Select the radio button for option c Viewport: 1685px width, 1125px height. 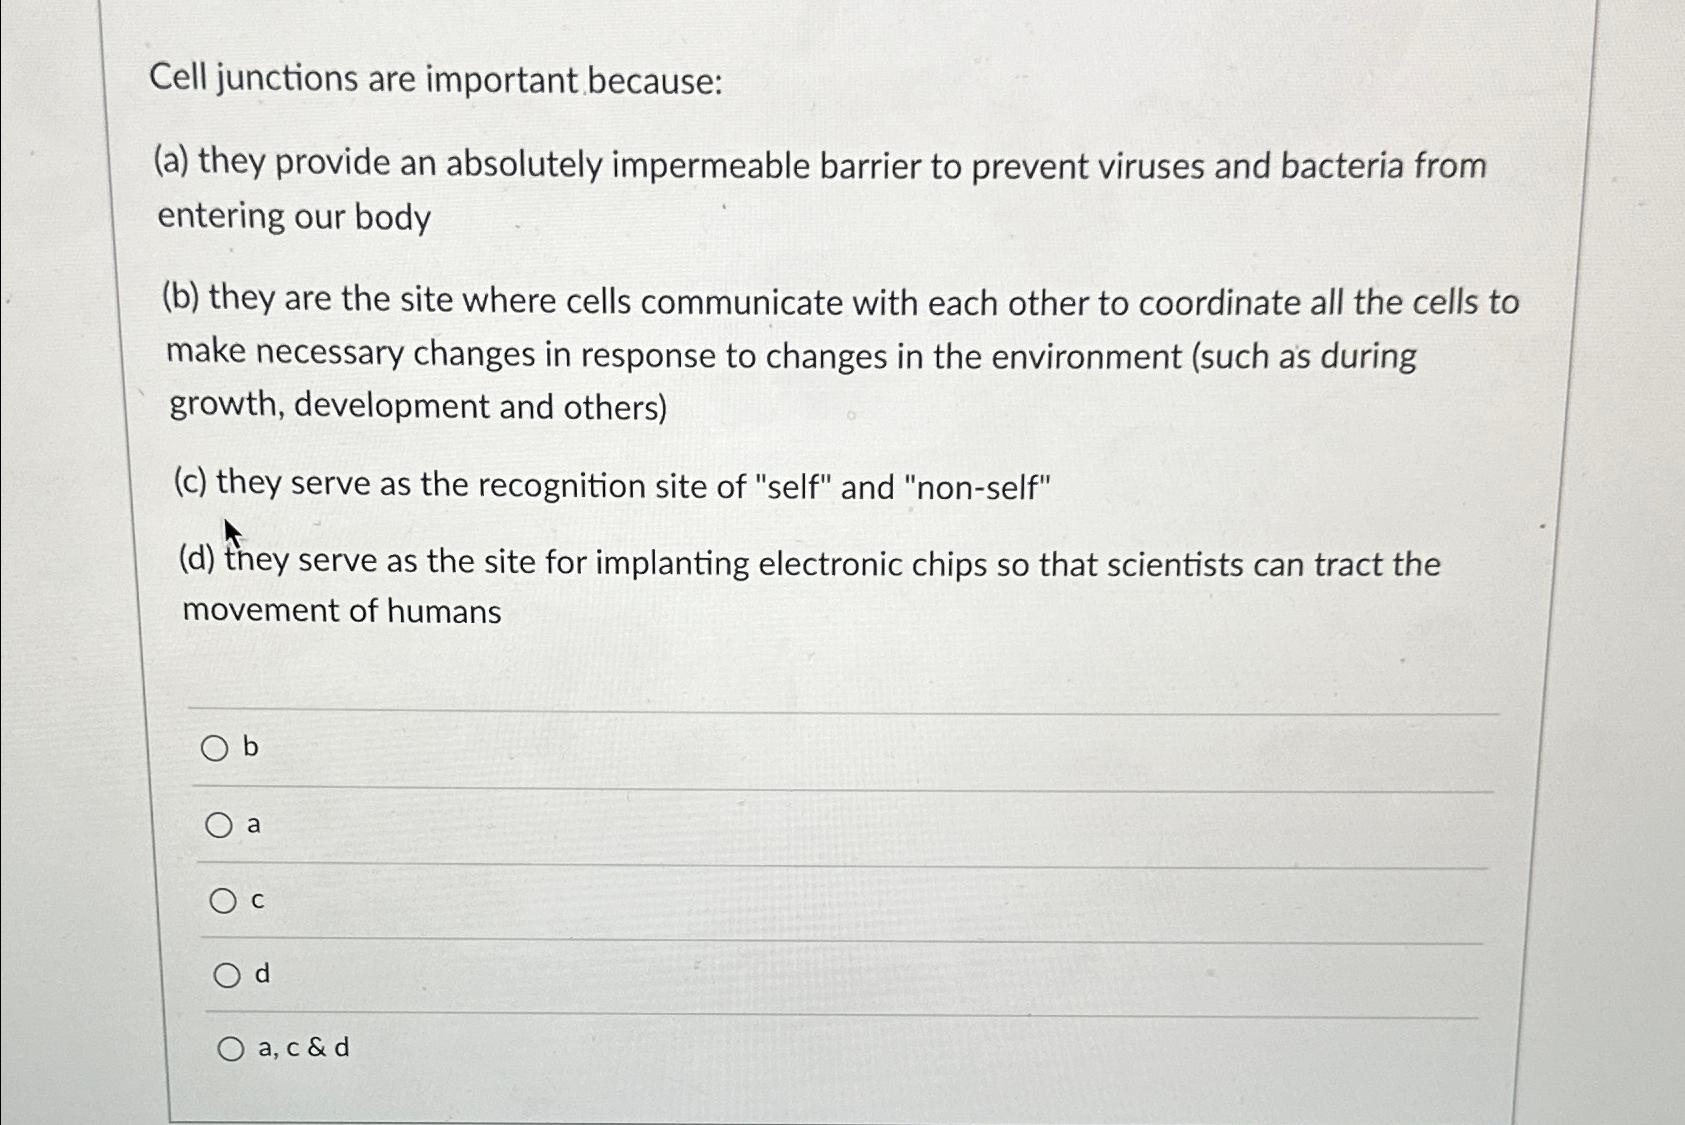click(x=222, y=900)
